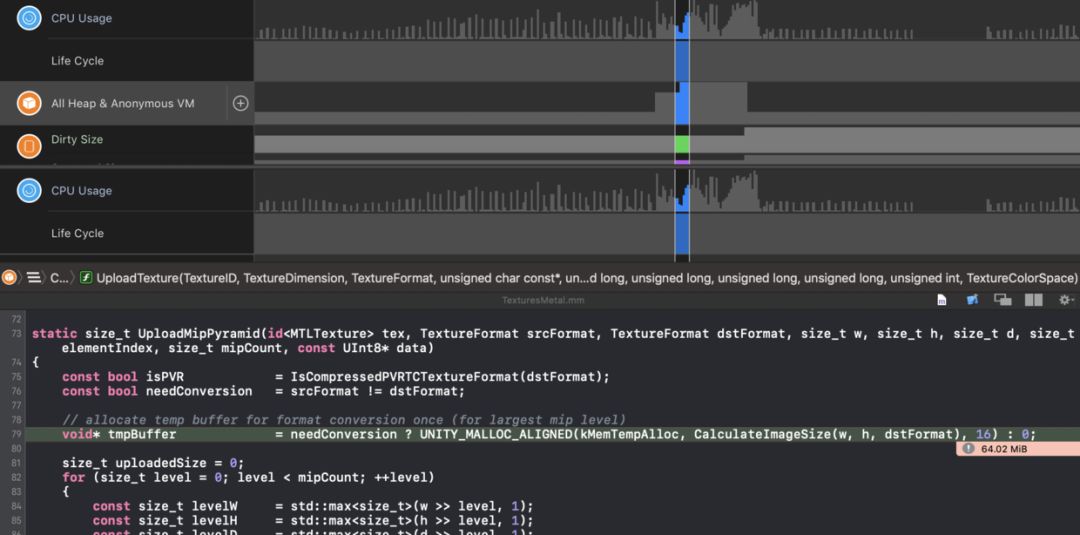Click the Dirty Size VM tracker icon
The width and height of the screenshot is (1080, 535).
(29, 146)
